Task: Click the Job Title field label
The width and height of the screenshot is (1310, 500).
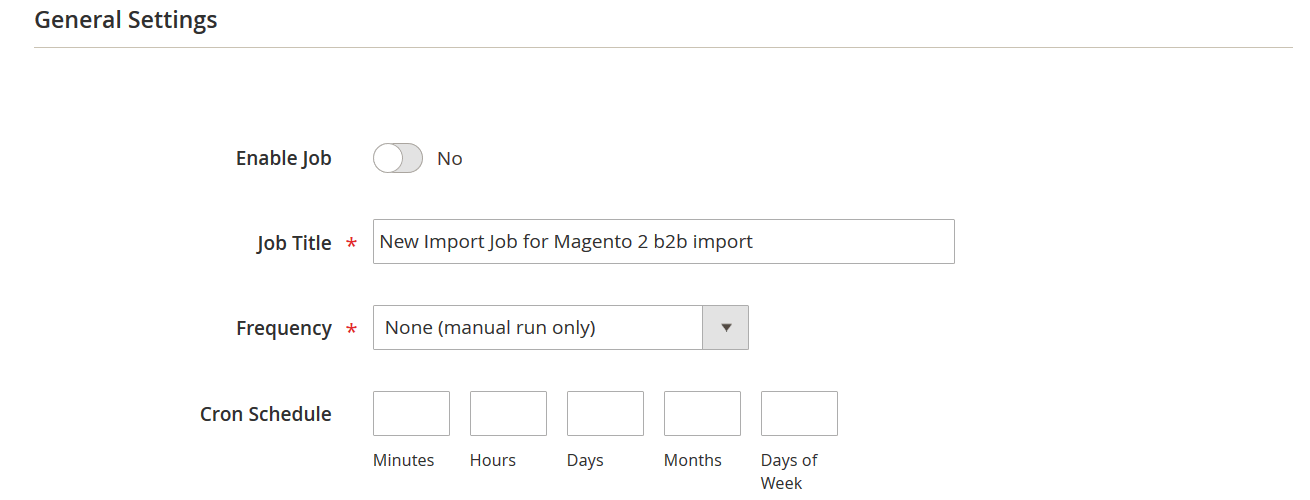Action: pos(294,243)
